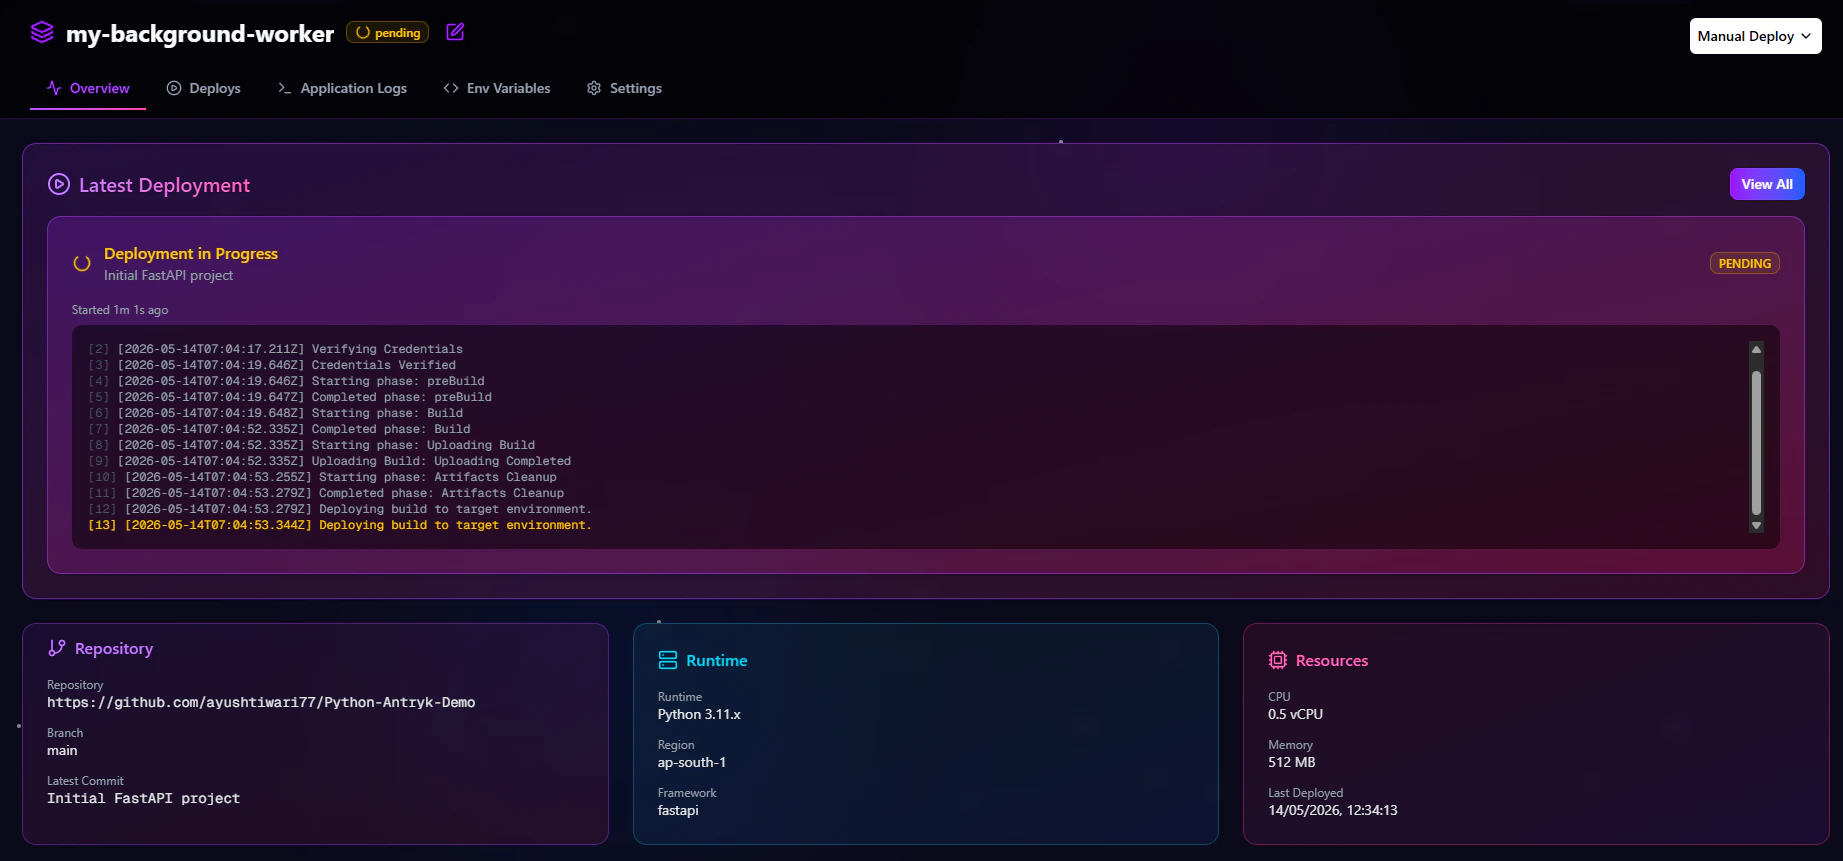1843x861 pixels.
Task: Select log line 3 'Credentials Verified'
Action: [272, 365]
